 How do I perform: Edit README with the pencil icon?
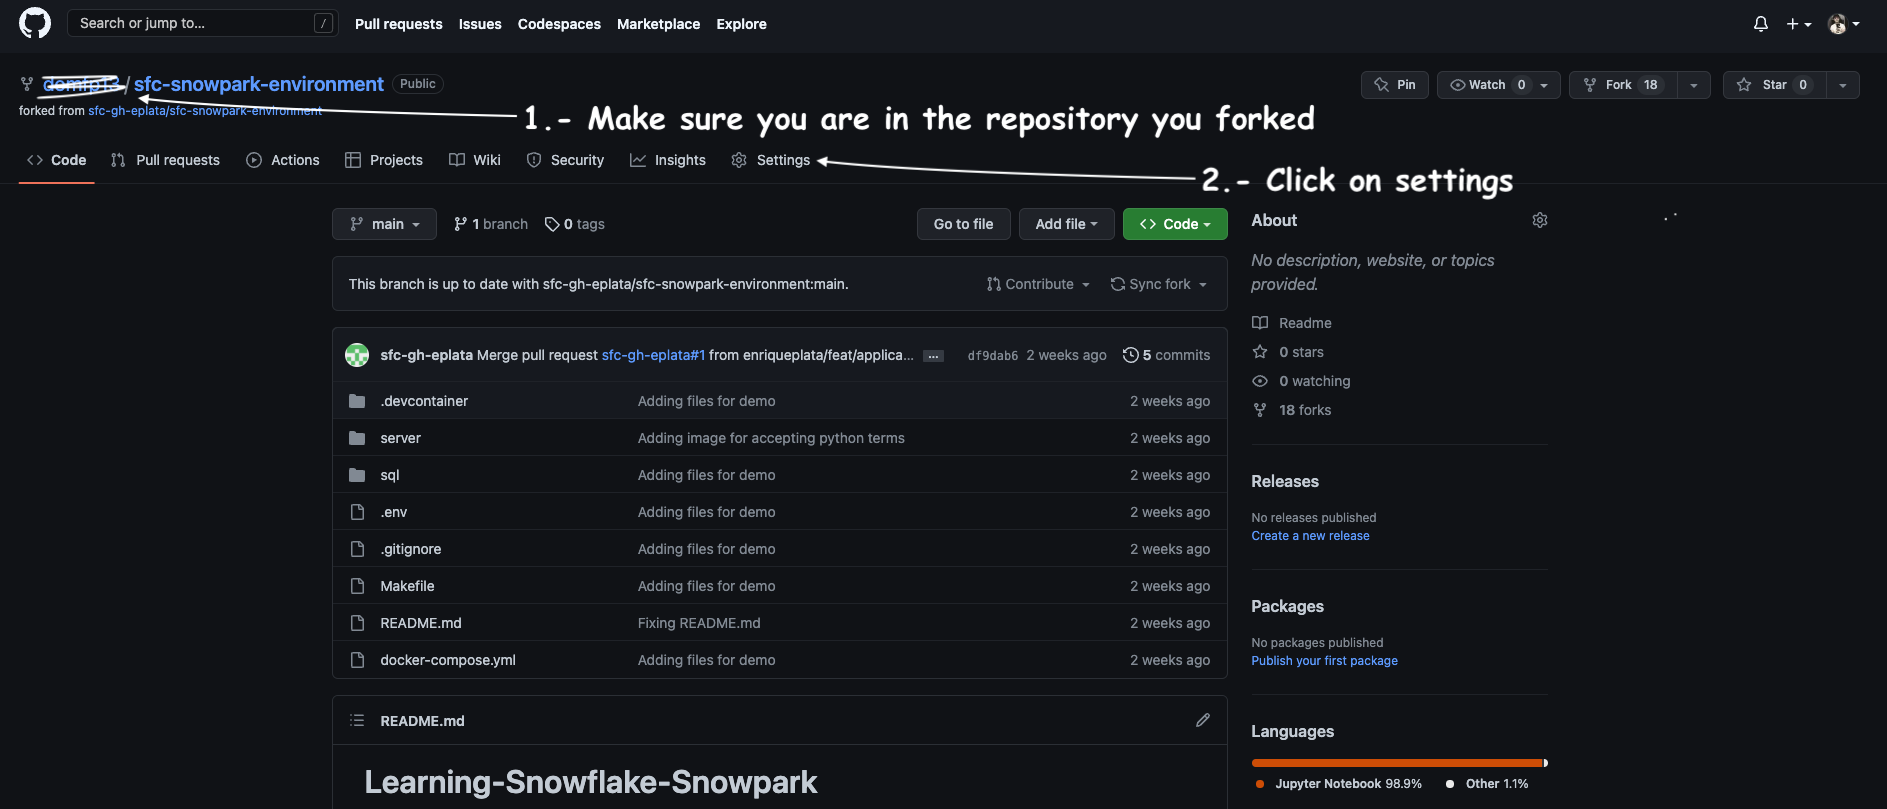pyautogui.click(x=1203, y=720)
